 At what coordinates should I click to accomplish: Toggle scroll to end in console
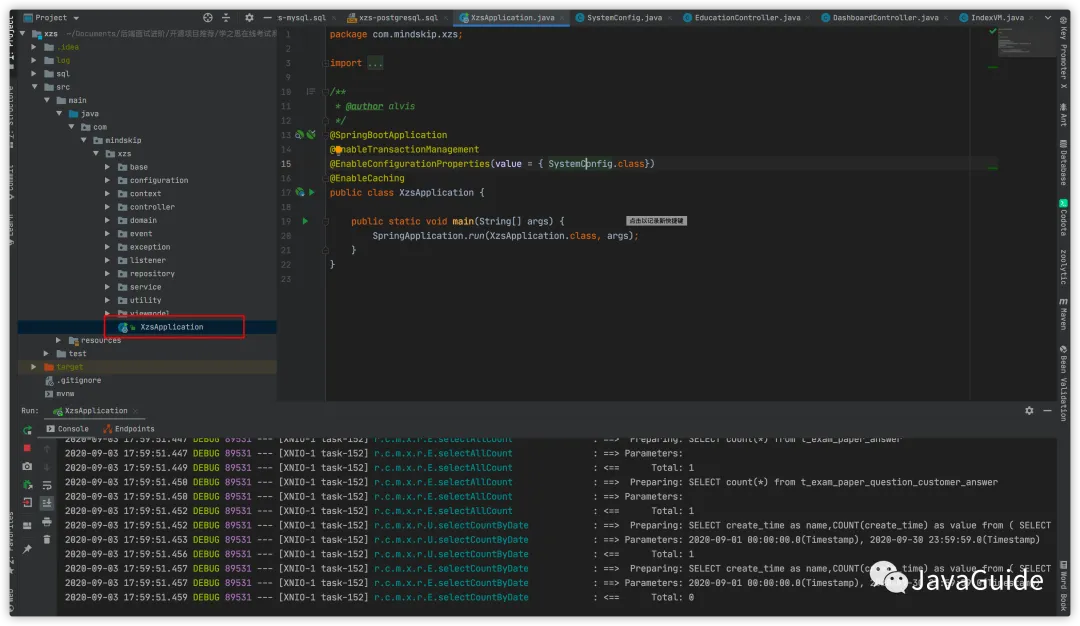point(46,503)
